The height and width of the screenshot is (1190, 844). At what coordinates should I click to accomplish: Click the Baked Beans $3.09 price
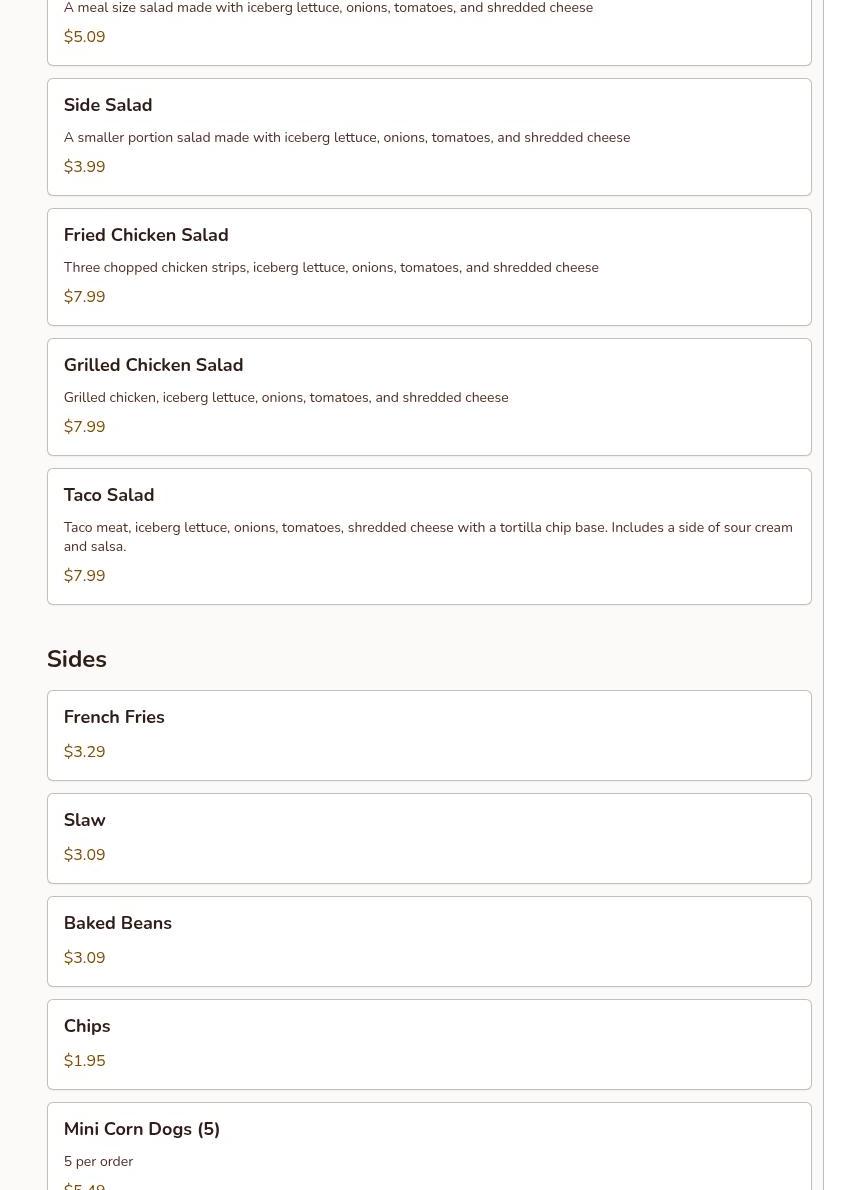tap(85, 958)
